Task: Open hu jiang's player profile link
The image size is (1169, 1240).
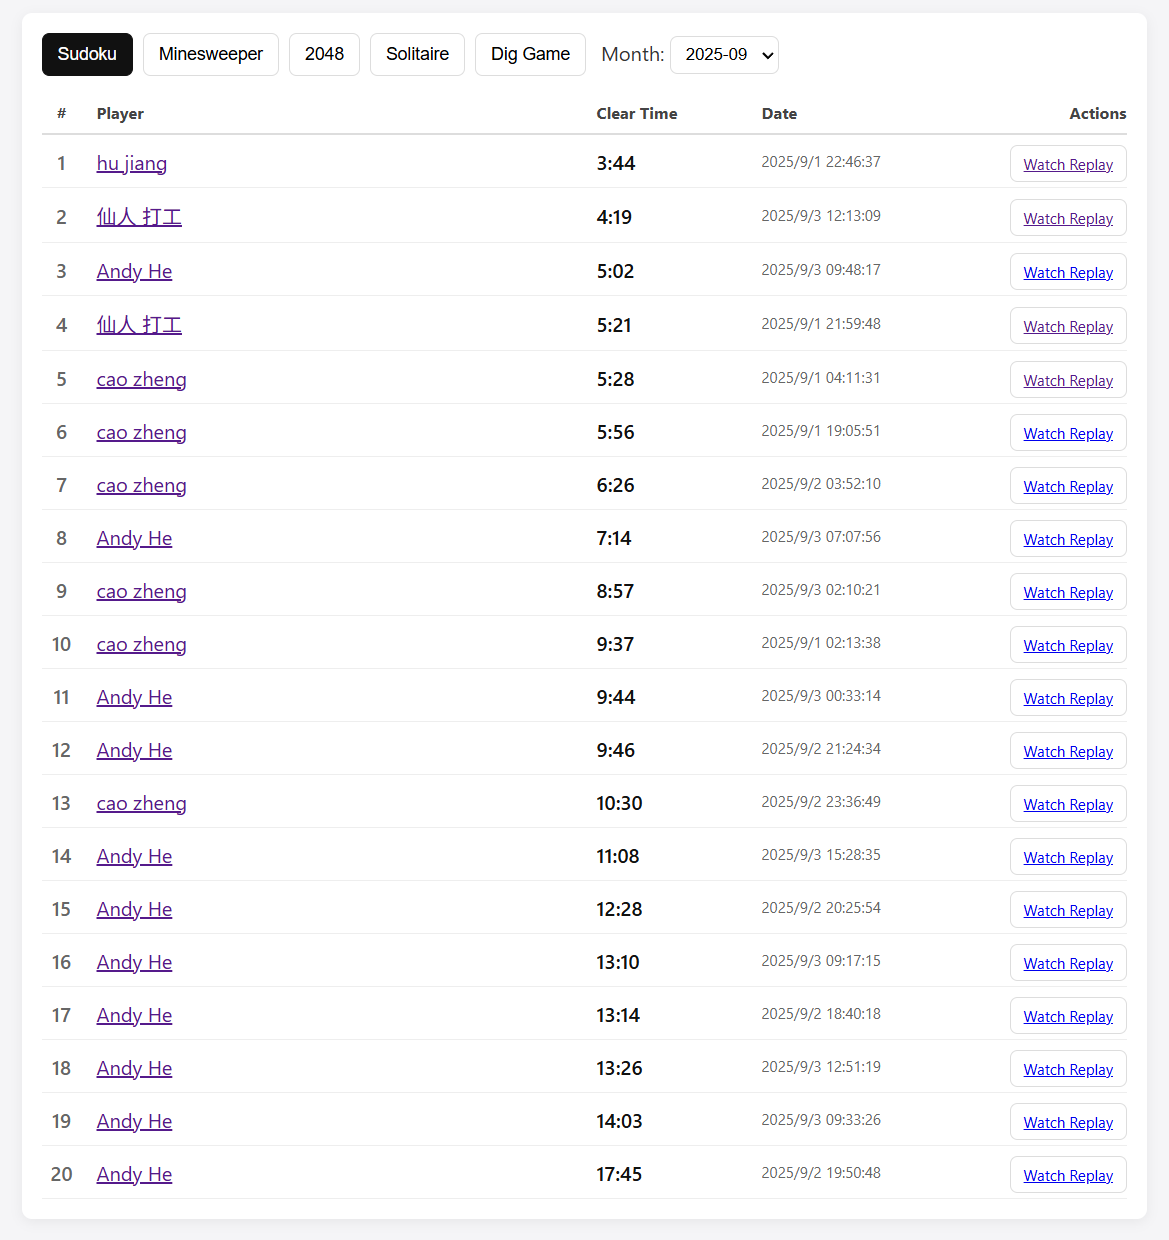Action: coord(132,163)
